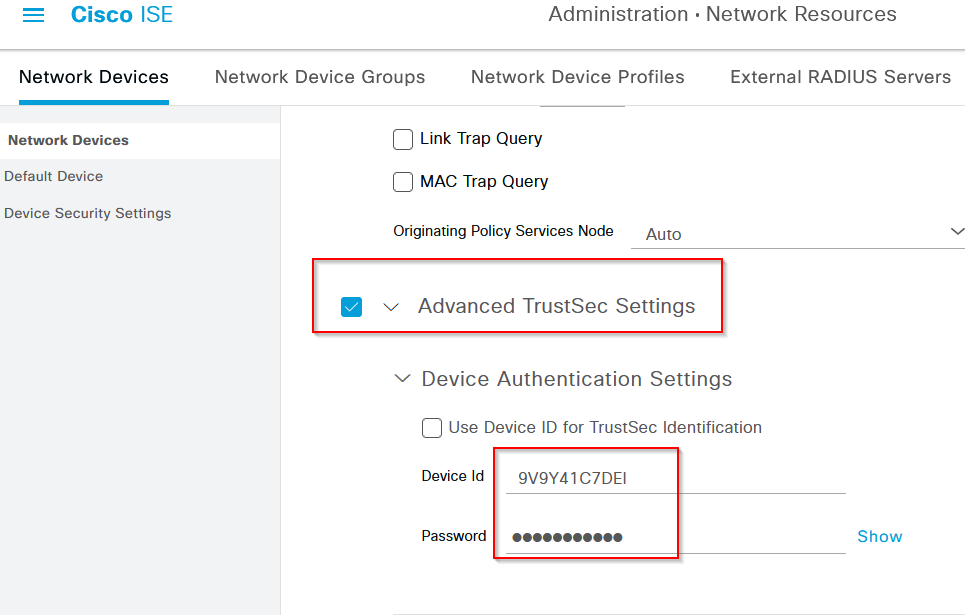Collapse the Advanced TrustSec Settings chevron
The height and width of the screenshot is (615, 965).
(391, 307)
